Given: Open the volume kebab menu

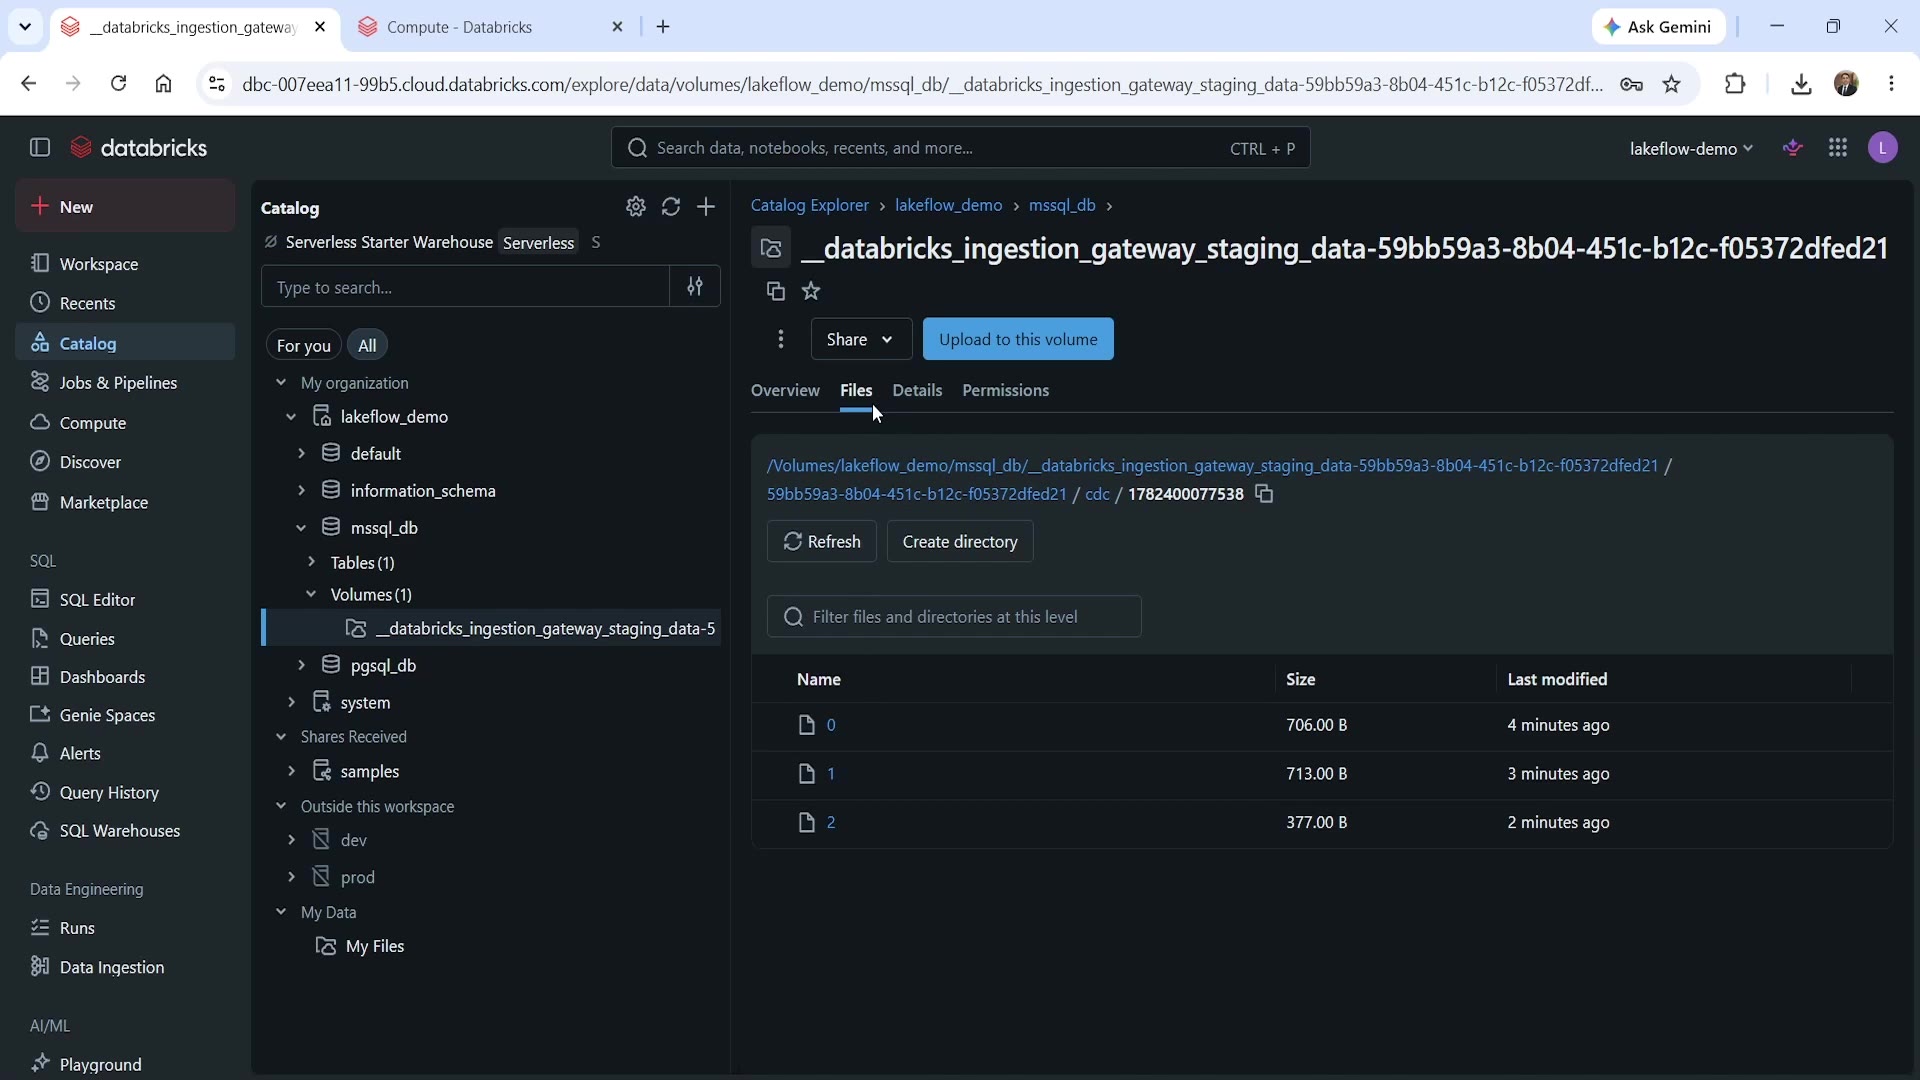Looking at the screenshot, I should tap(781, 339).
